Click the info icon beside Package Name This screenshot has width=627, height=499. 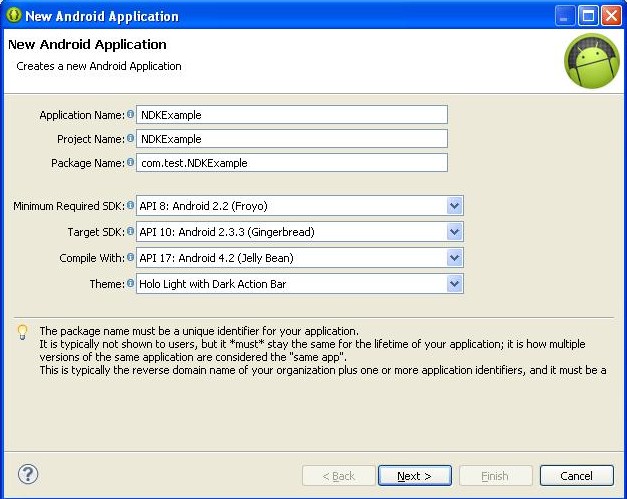[x=130, y=162]
